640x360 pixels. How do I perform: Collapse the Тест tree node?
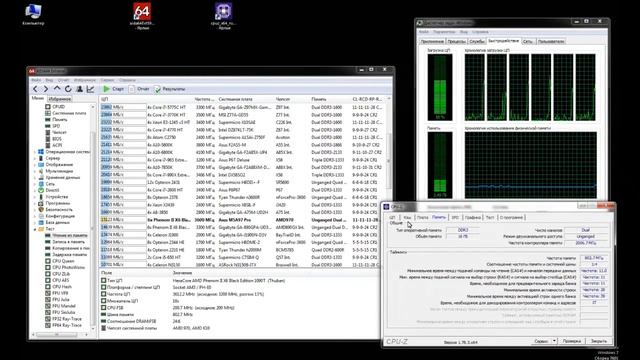[35, 229]
